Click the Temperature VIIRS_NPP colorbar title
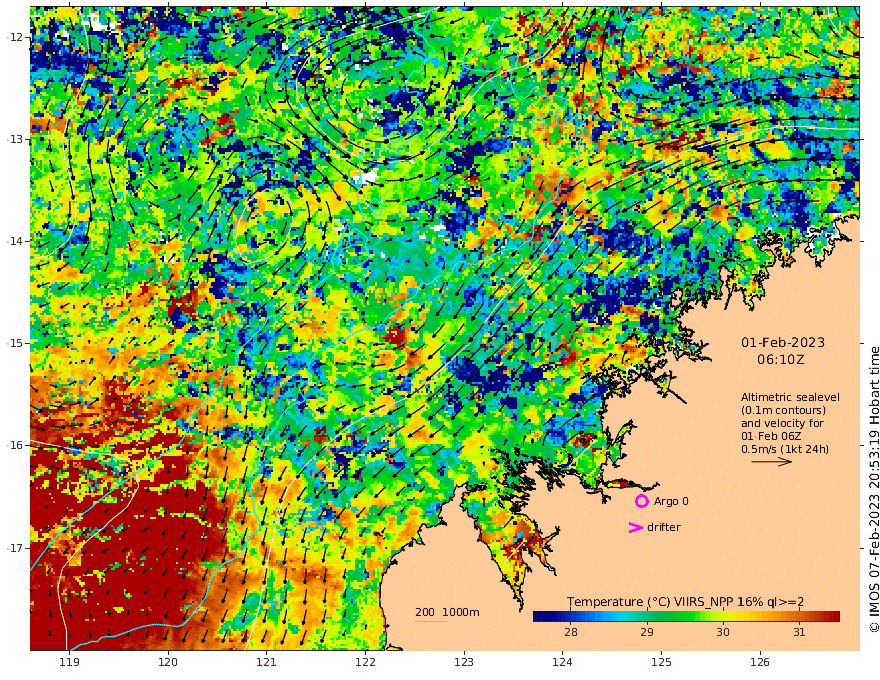This screenshot has width=880, height=680. (685, 602)
